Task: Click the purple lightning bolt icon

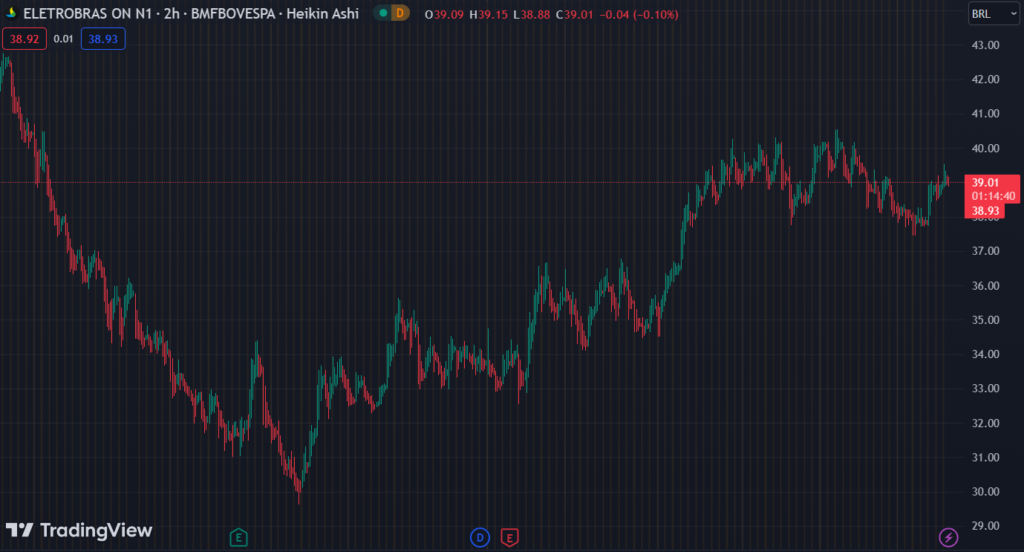Action: (948, 538)
